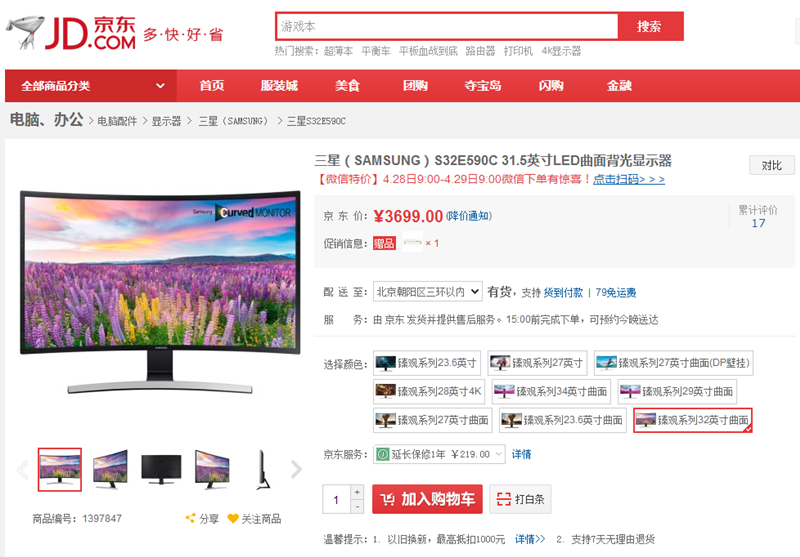Select second thumbnail angled left view
The height and width of the screenshot is (557, 800).
coord(110,469)
